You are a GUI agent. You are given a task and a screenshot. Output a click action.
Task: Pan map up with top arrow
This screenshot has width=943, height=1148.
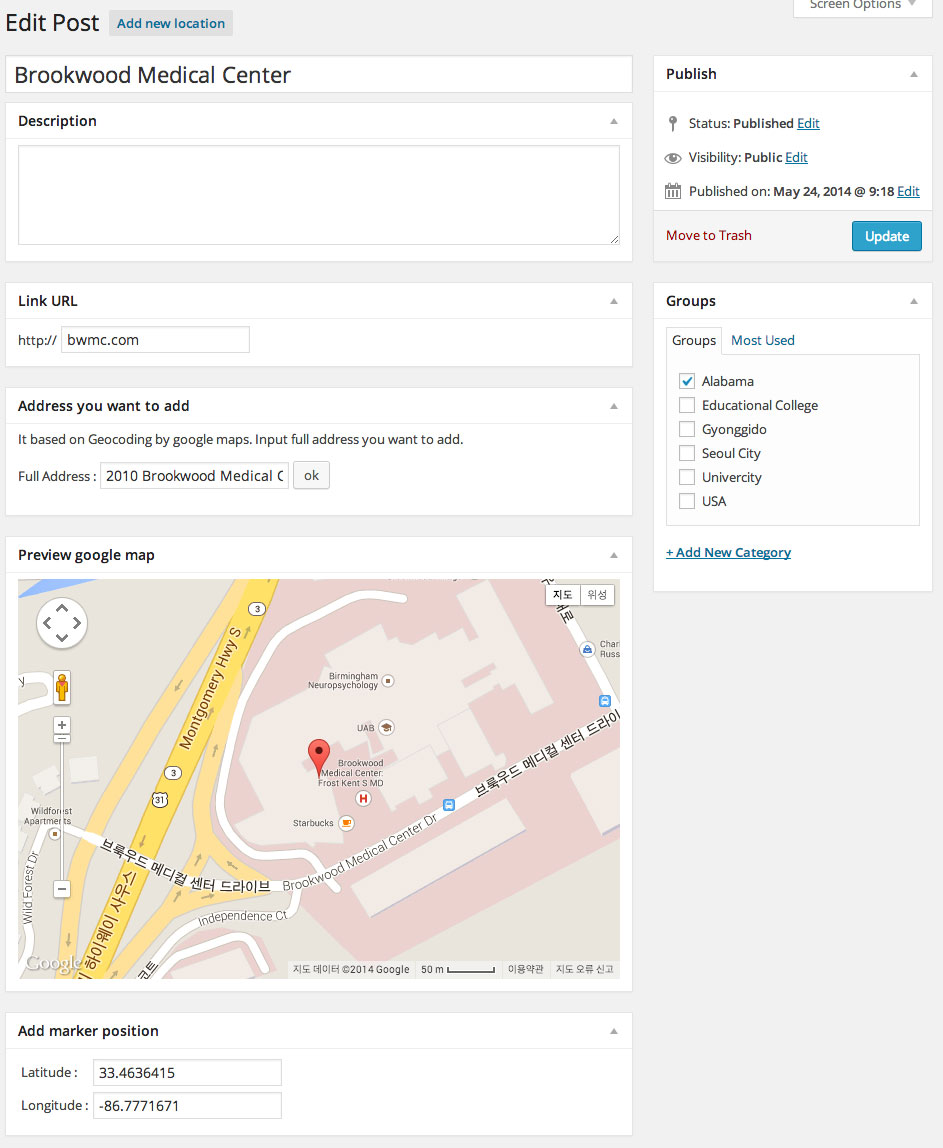(x=62, y=608)
